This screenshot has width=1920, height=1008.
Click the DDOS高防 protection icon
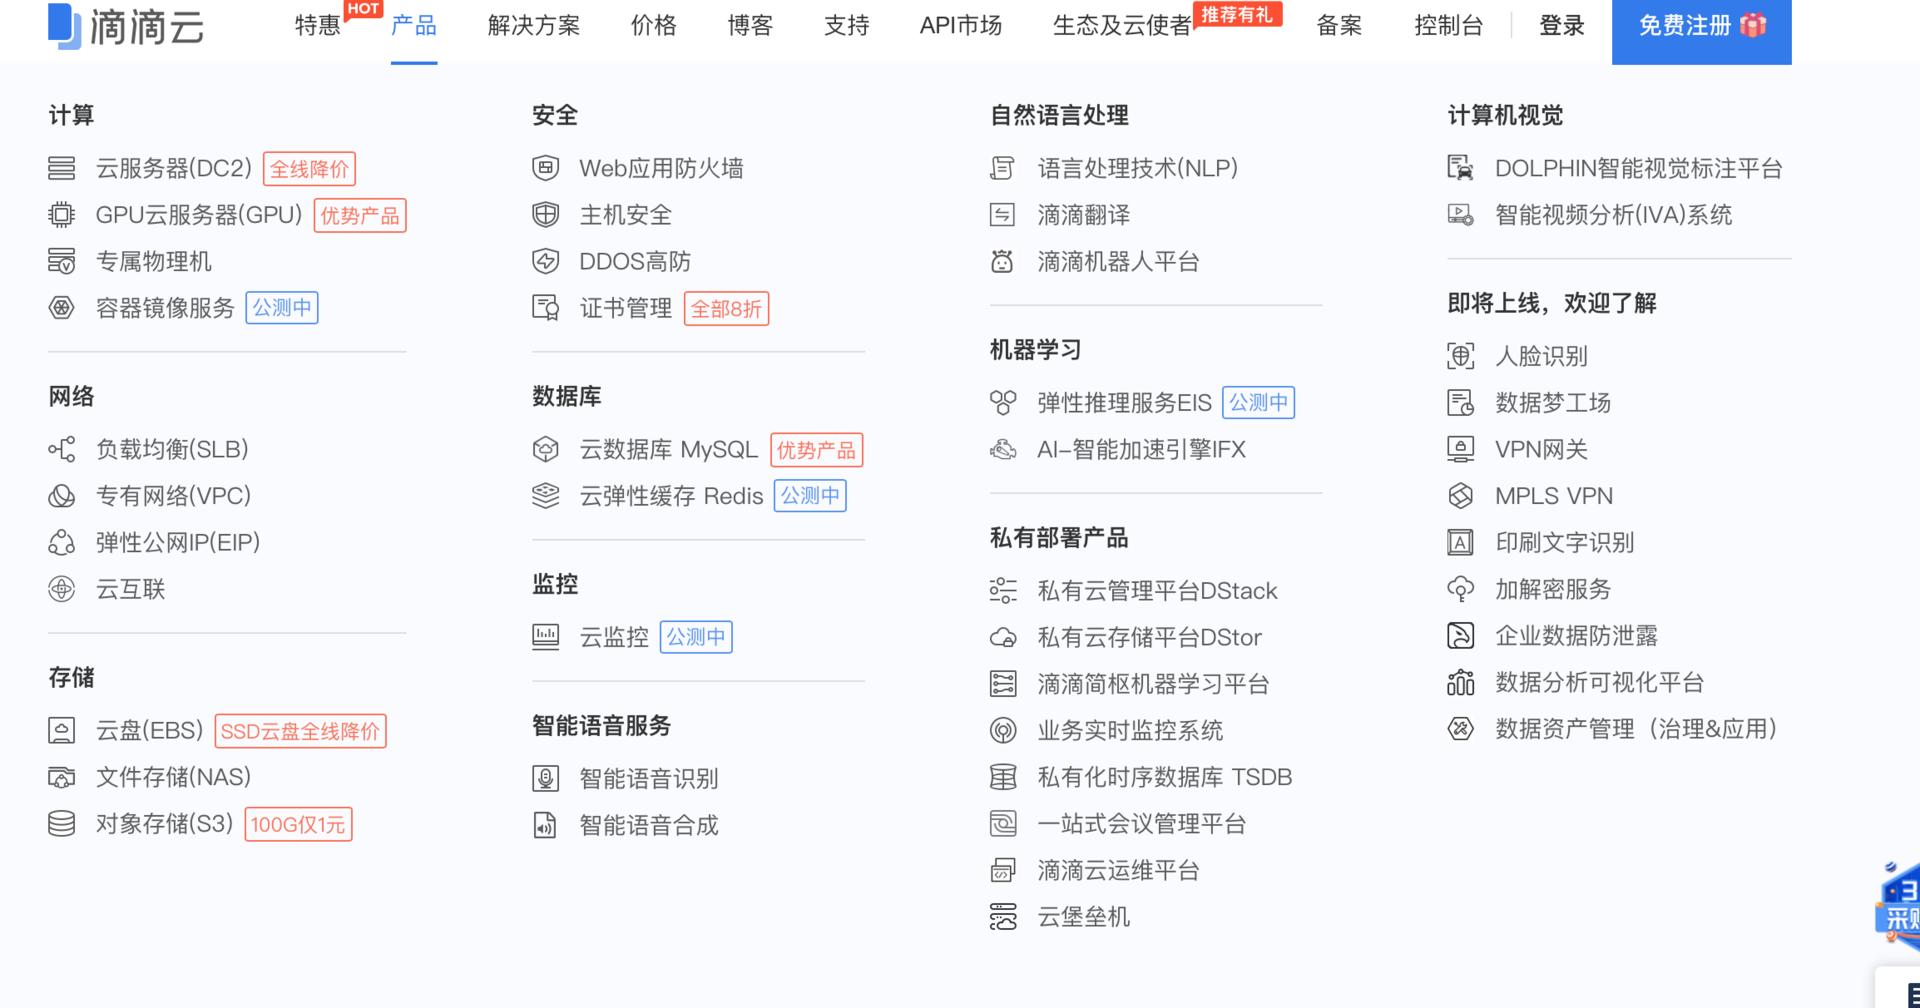click(545, 261)
